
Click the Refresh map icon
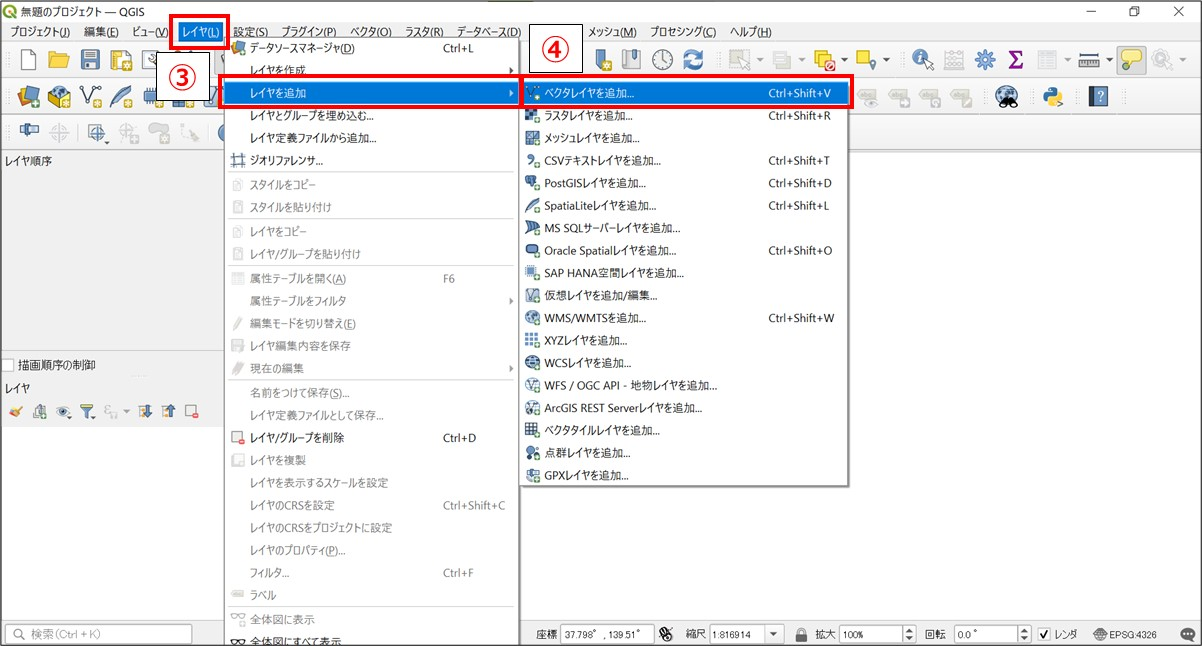click(x=693, y=60)
